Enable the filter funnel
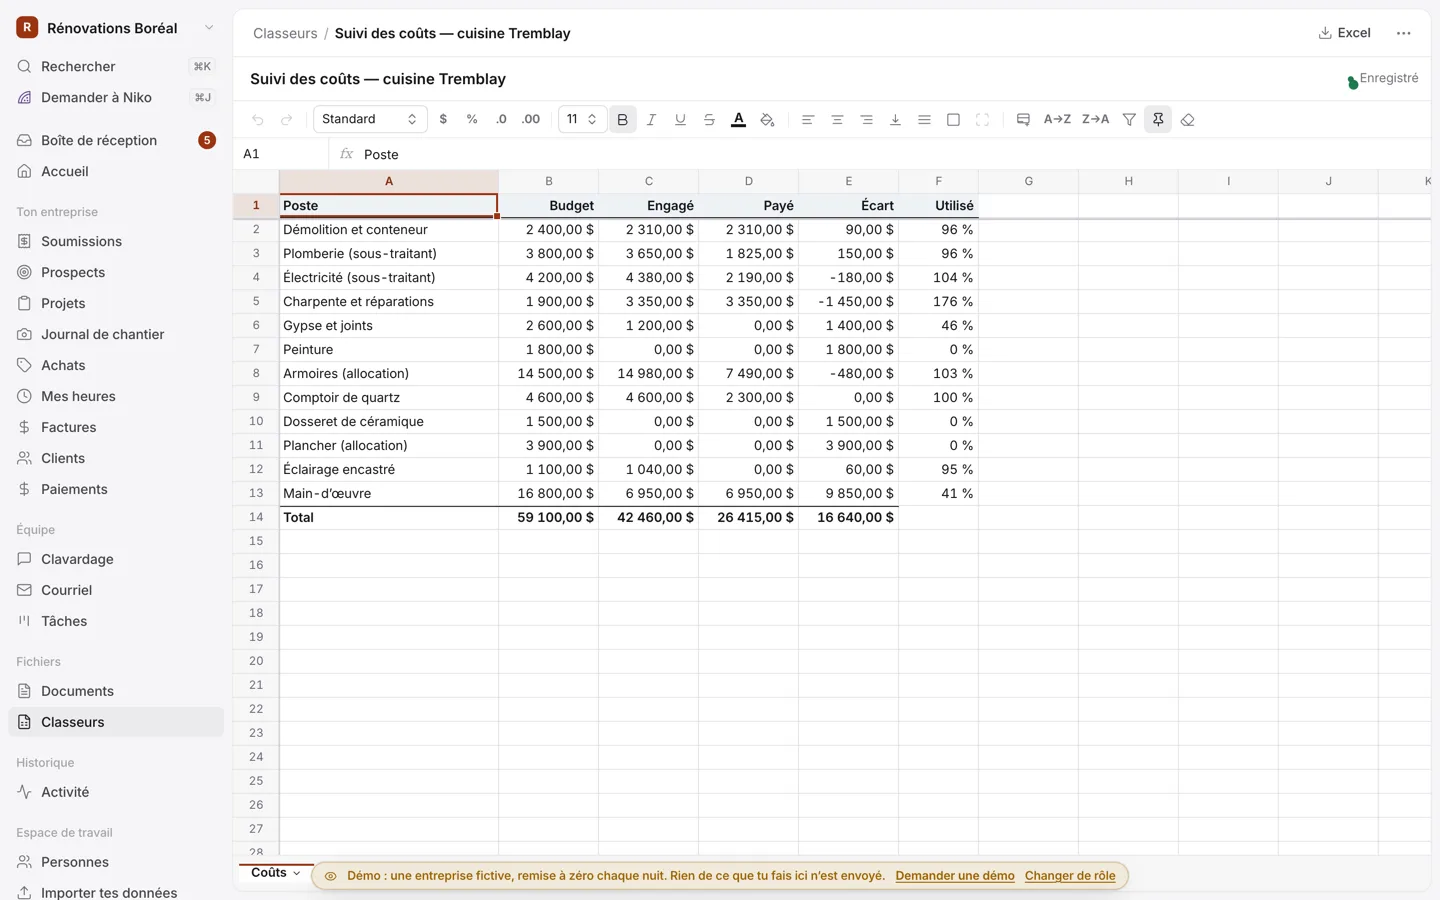 click(x=1129, y=120)
